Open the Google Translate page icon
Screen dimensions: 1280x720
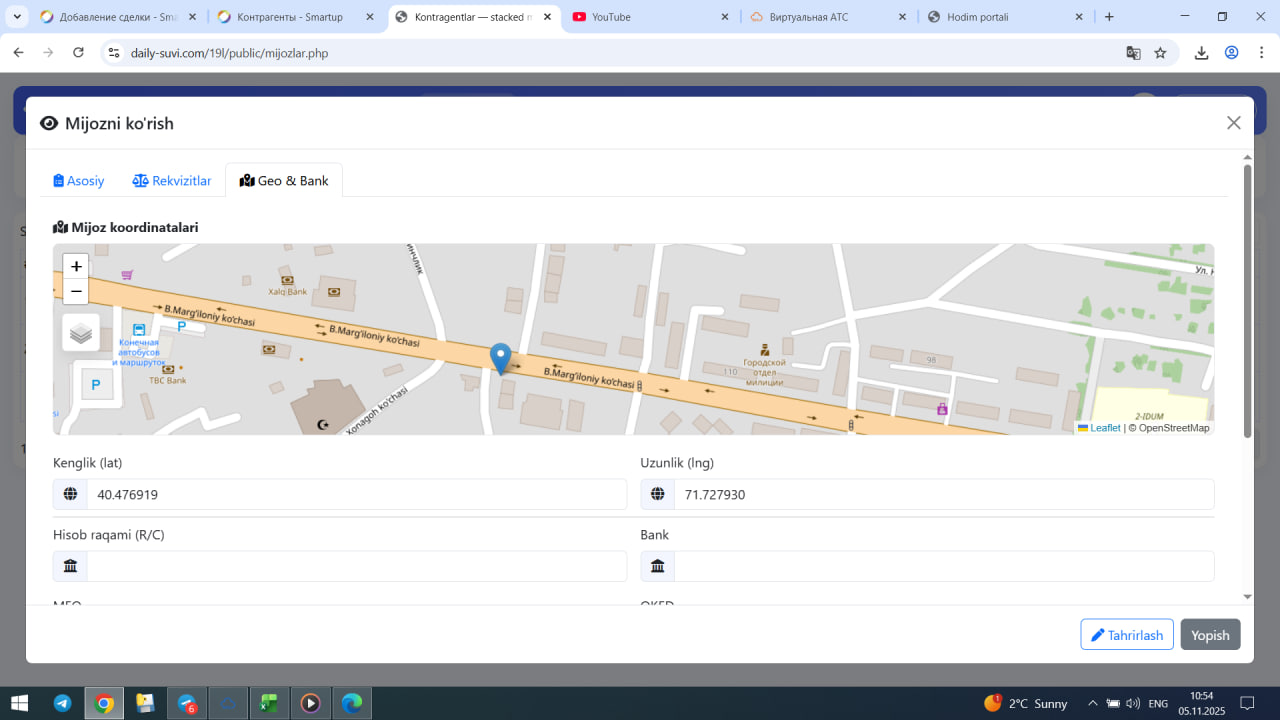(1133, 53)
